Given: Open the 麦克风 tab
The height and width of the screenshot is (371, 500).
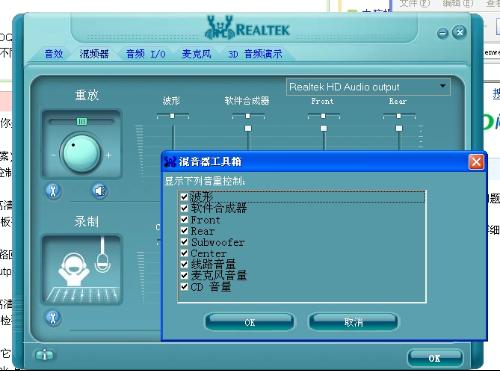Looking at the screenshot, I should coord(197,54).
